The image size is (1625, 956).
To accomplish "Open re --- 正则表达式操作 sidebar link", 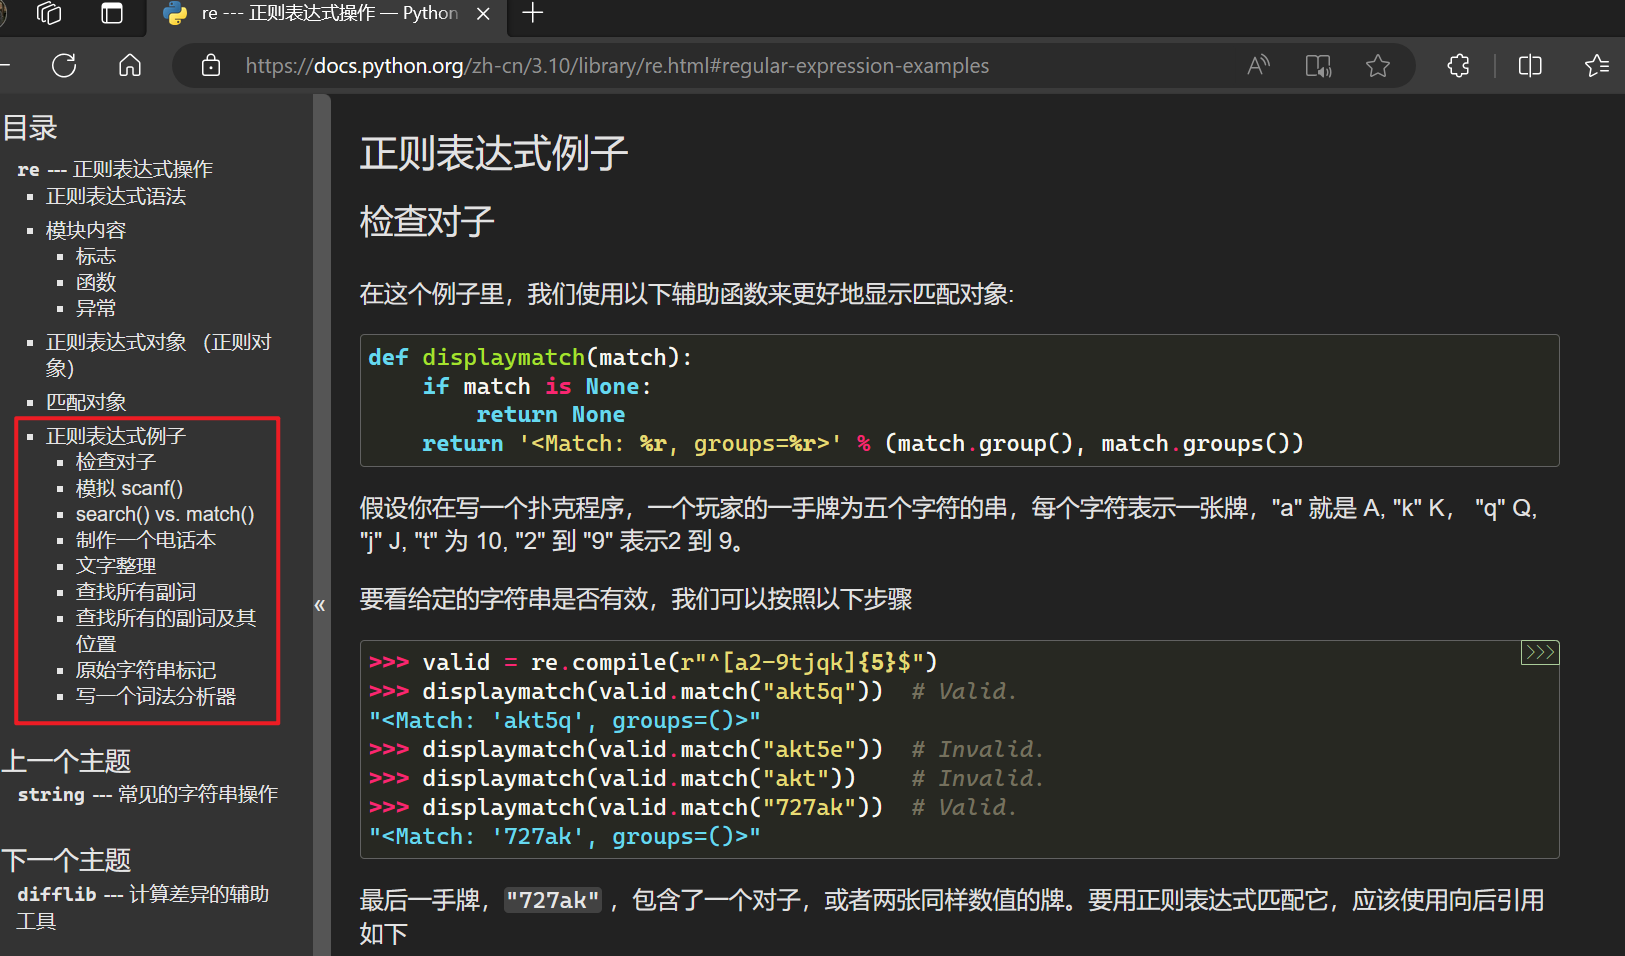I will pyautogui.click(x=115, y=169).
